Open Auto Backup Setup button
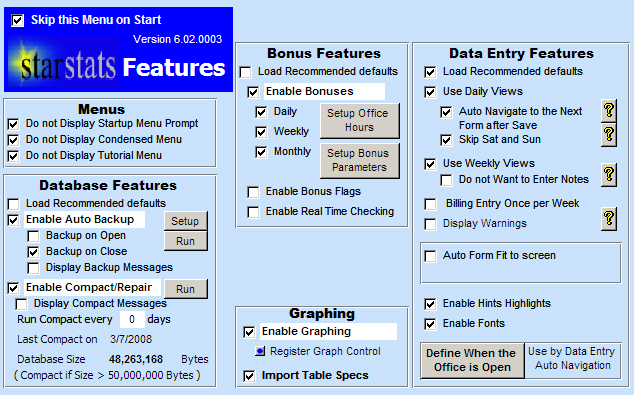 (x=186, y=221)
